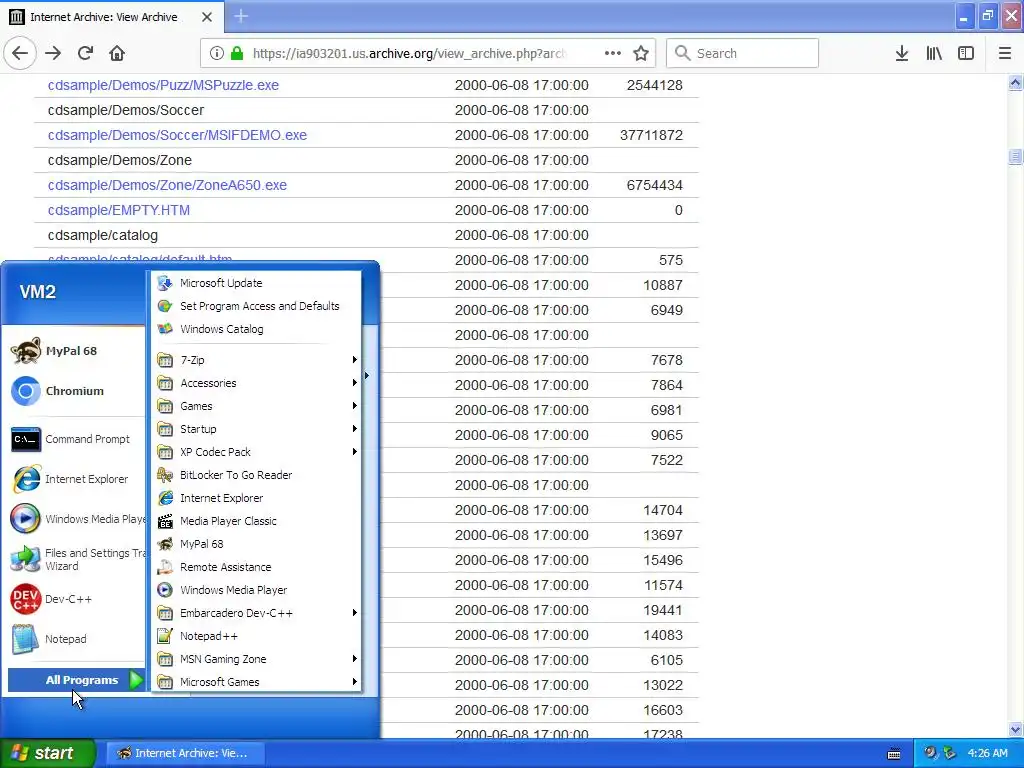1024x768 pixels.
Task: Click the page scrollbar up arrow
Action: 1015,82
